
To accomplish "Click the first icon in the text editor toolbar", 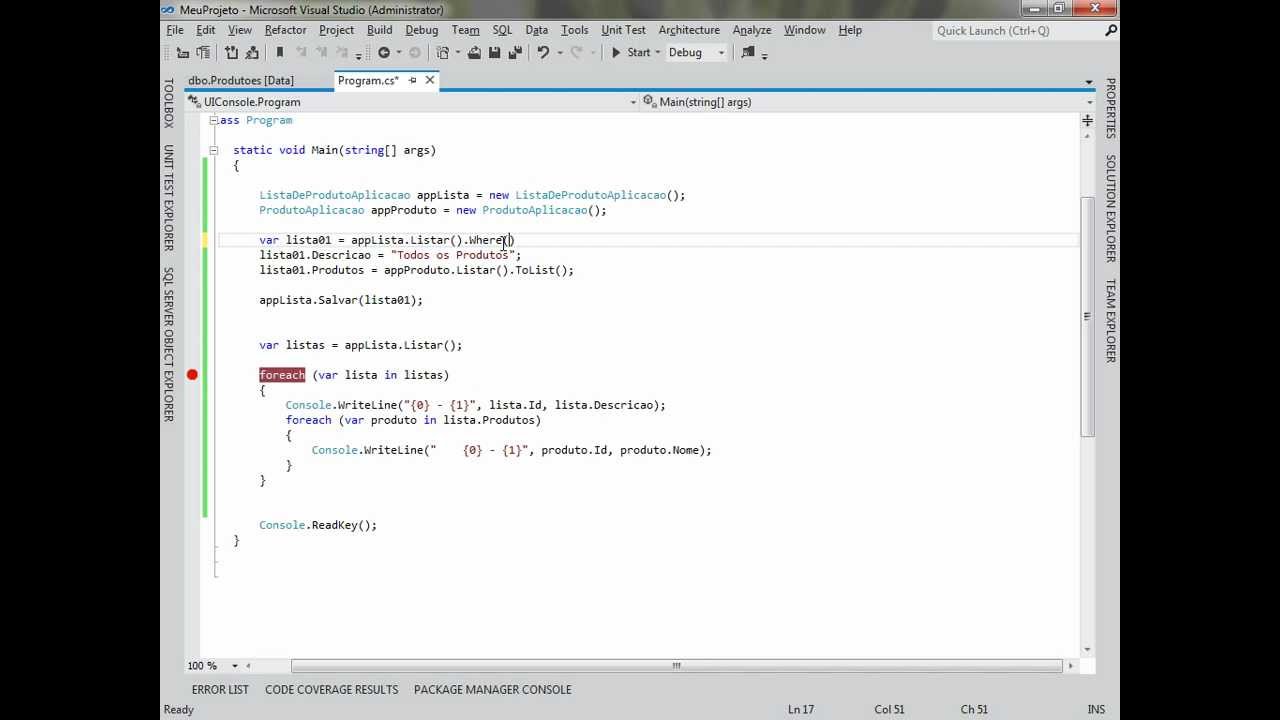I will coord(182,52).
